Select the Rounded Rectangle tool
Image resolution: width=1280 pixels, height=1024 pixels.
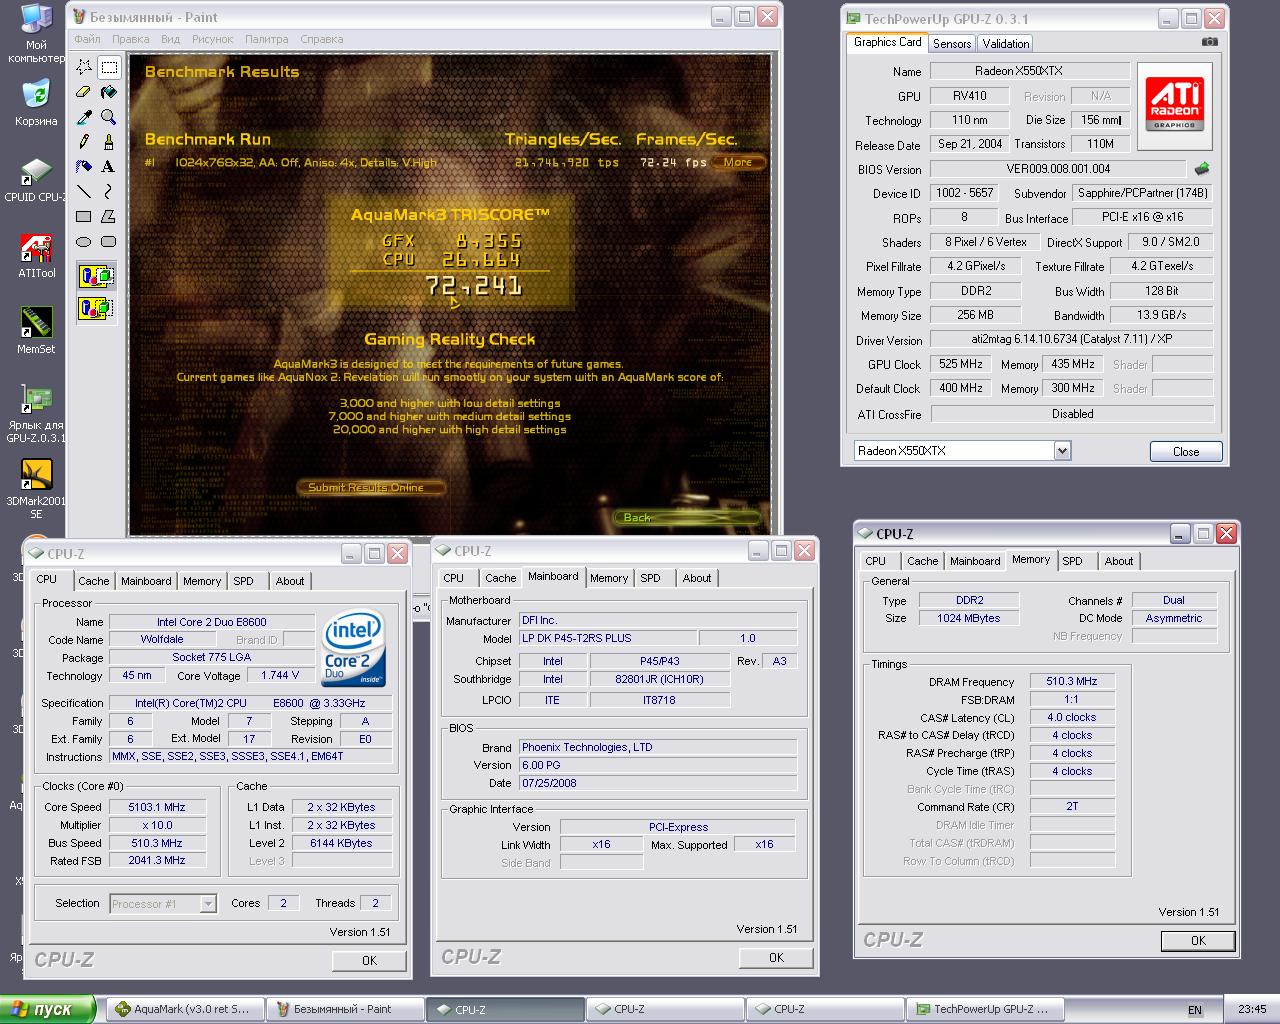click(109, 241)
